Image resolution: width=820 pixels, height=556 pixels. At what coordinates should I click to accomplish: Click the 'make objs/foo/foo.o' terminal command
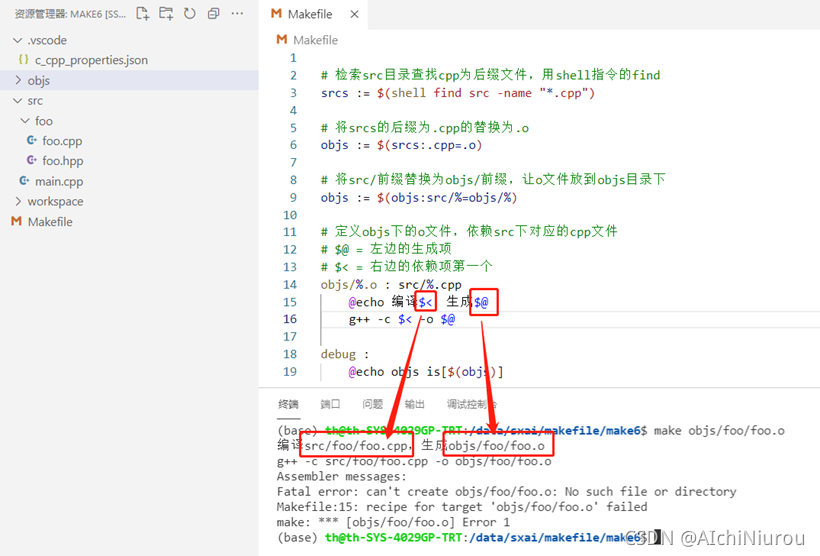(720, 430)
